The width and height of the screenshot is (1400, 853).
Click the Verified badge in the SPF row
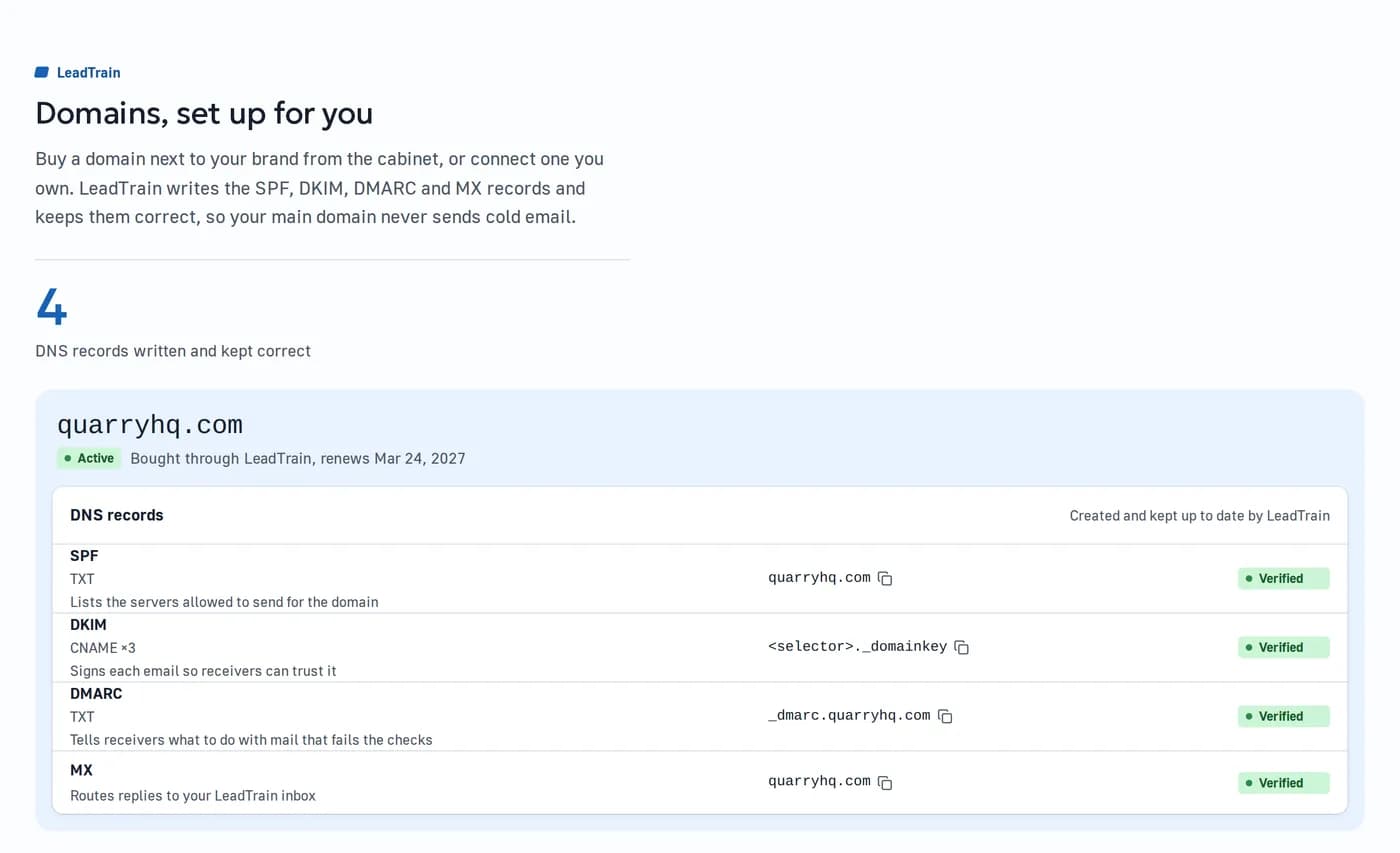point(1284,578)
